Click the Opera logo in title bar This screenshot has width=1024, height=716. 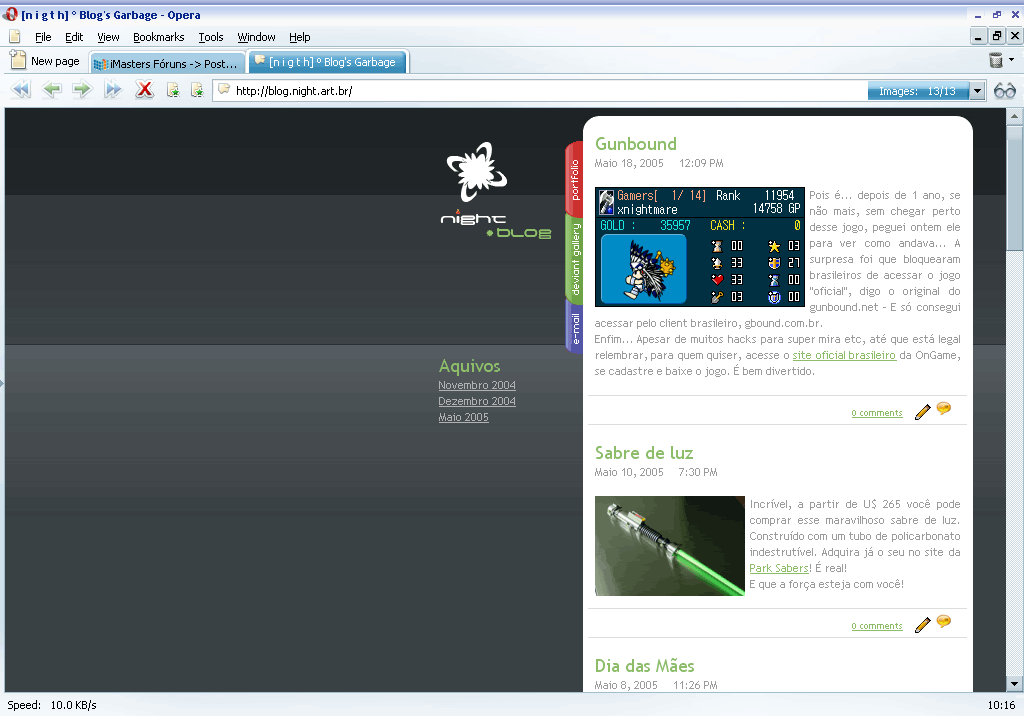tap(10, 14)
